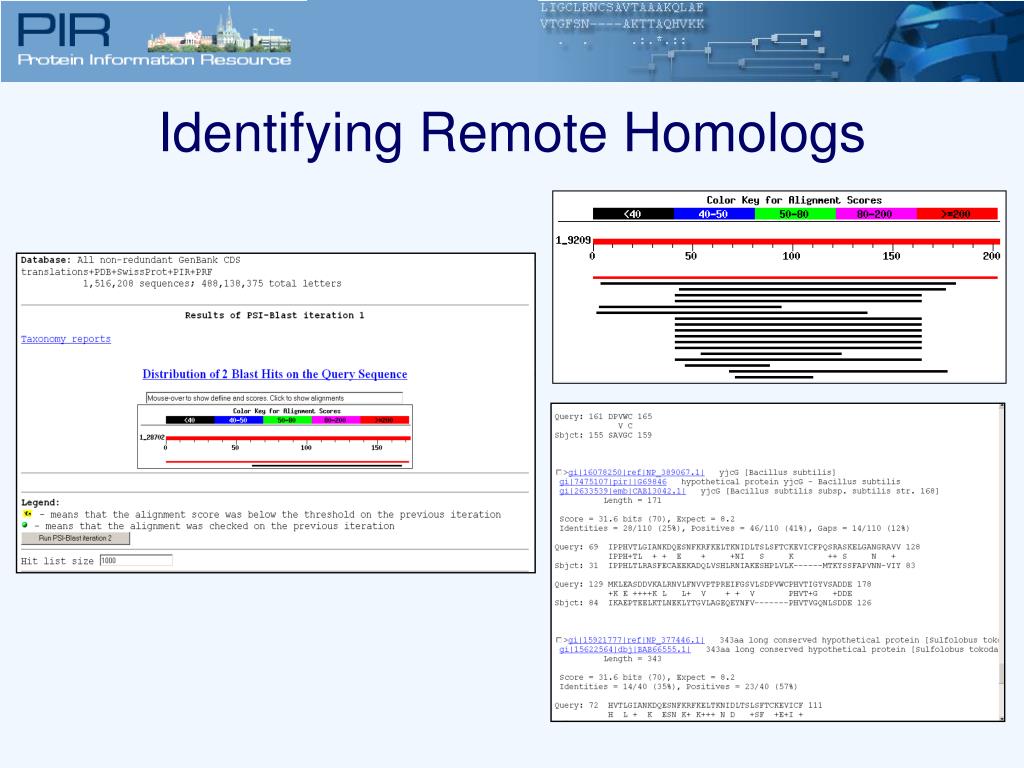Open the gi|7475107|pir||G69846 link

613,481
